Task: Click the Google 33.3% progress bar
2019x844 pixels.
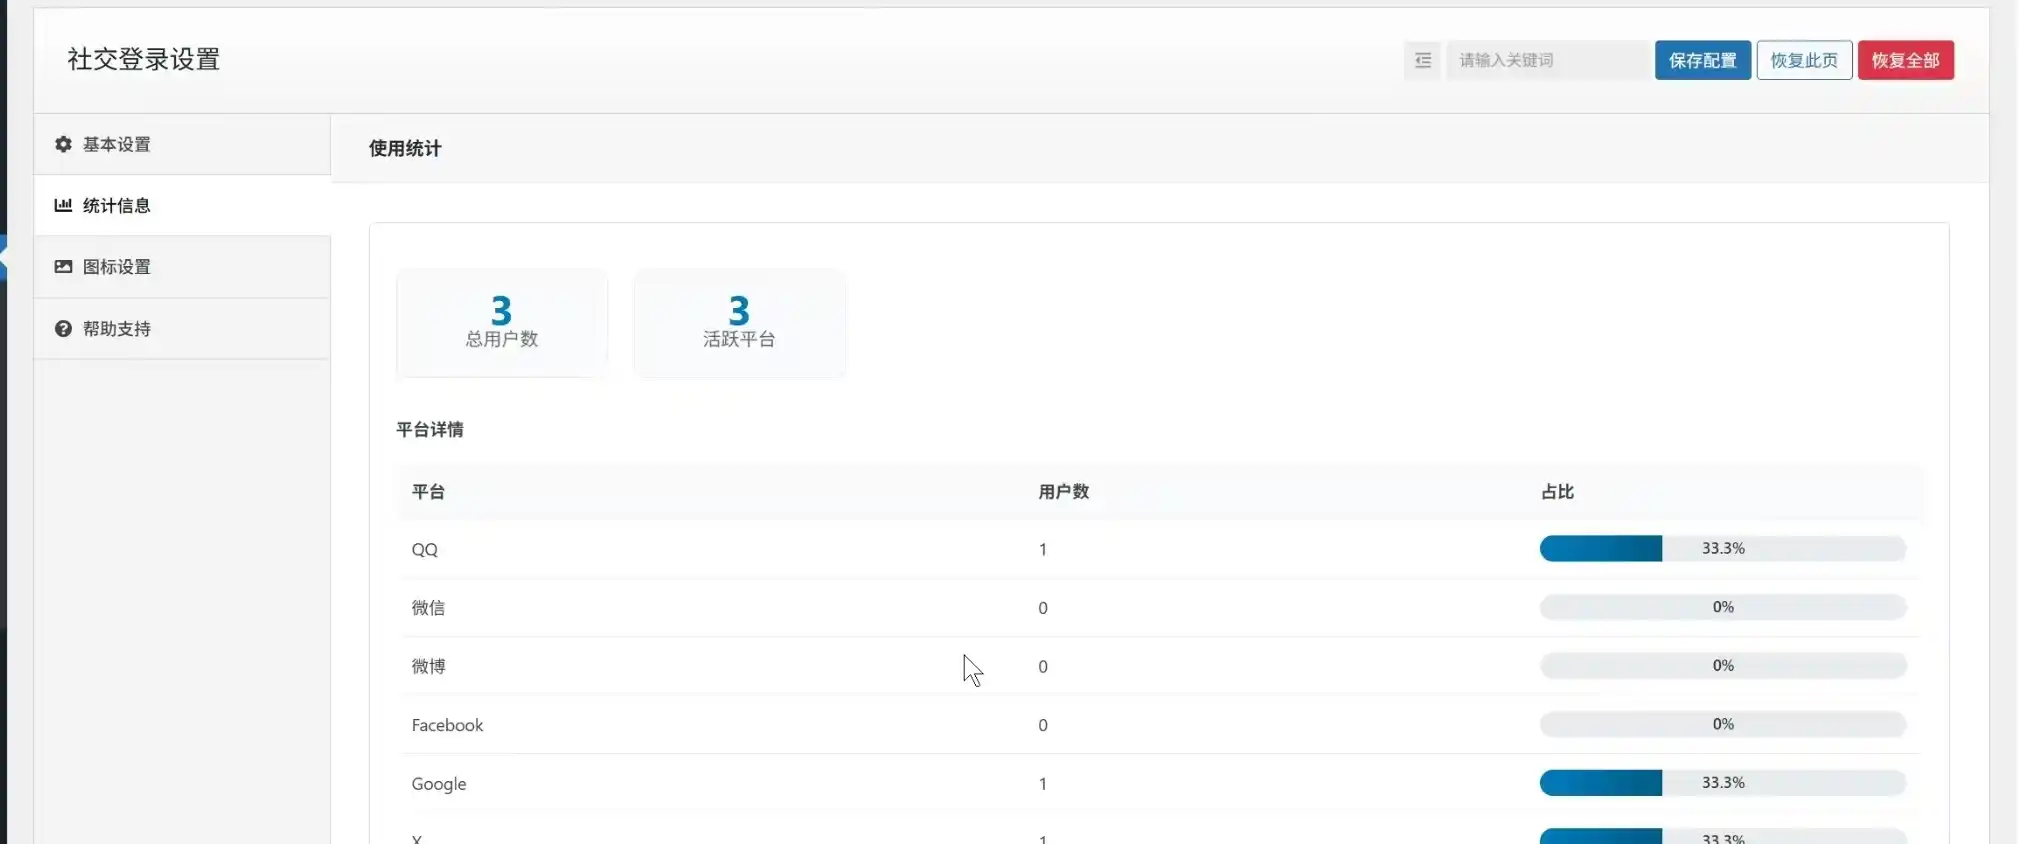Action: [x=1722, y=783]
